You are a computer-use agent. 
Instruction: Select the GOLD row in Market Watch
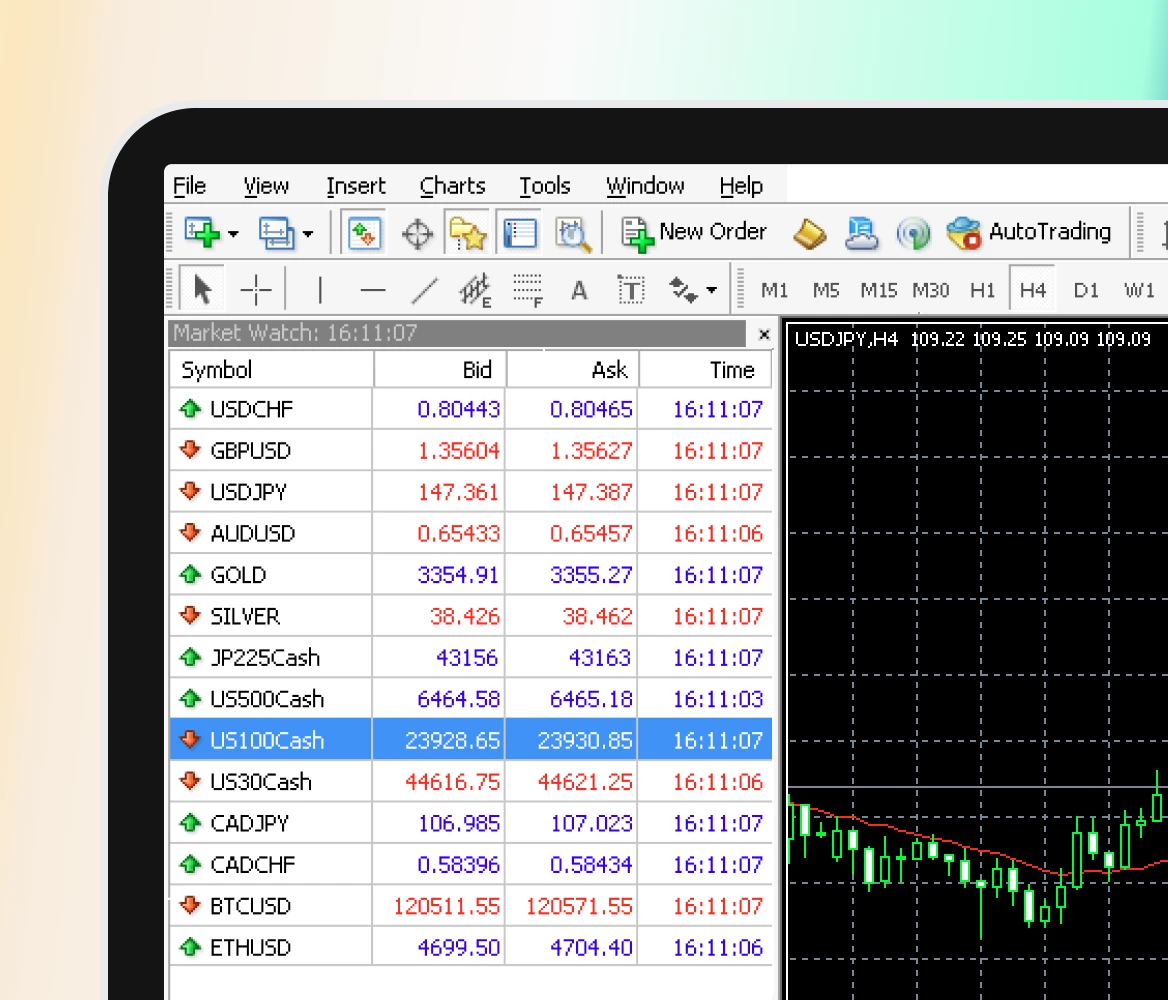[270, 574]
